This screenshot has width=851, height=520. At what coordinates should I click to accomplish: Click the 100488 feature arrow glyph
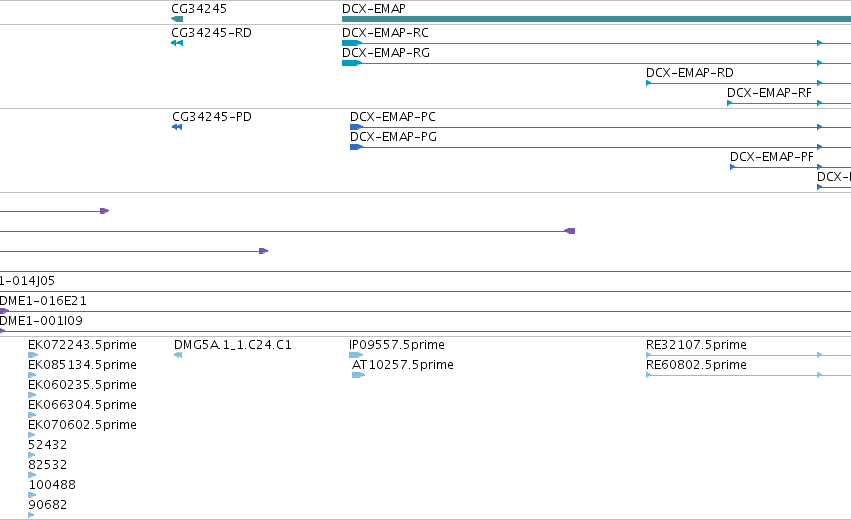pyautogui.click(x=32, y=496)
